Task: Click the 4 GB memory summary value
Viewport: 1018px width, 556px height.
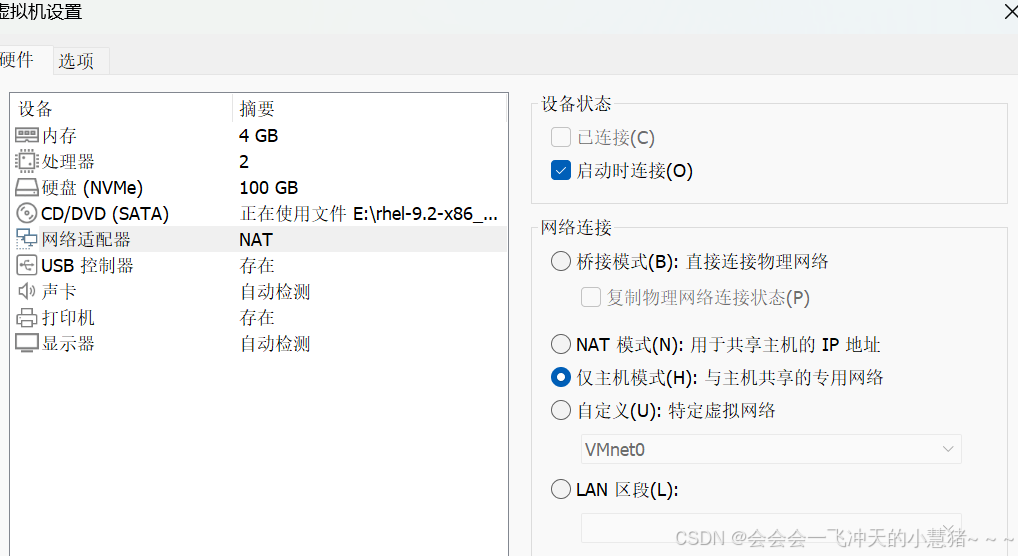Action: [x=258, y=136]
